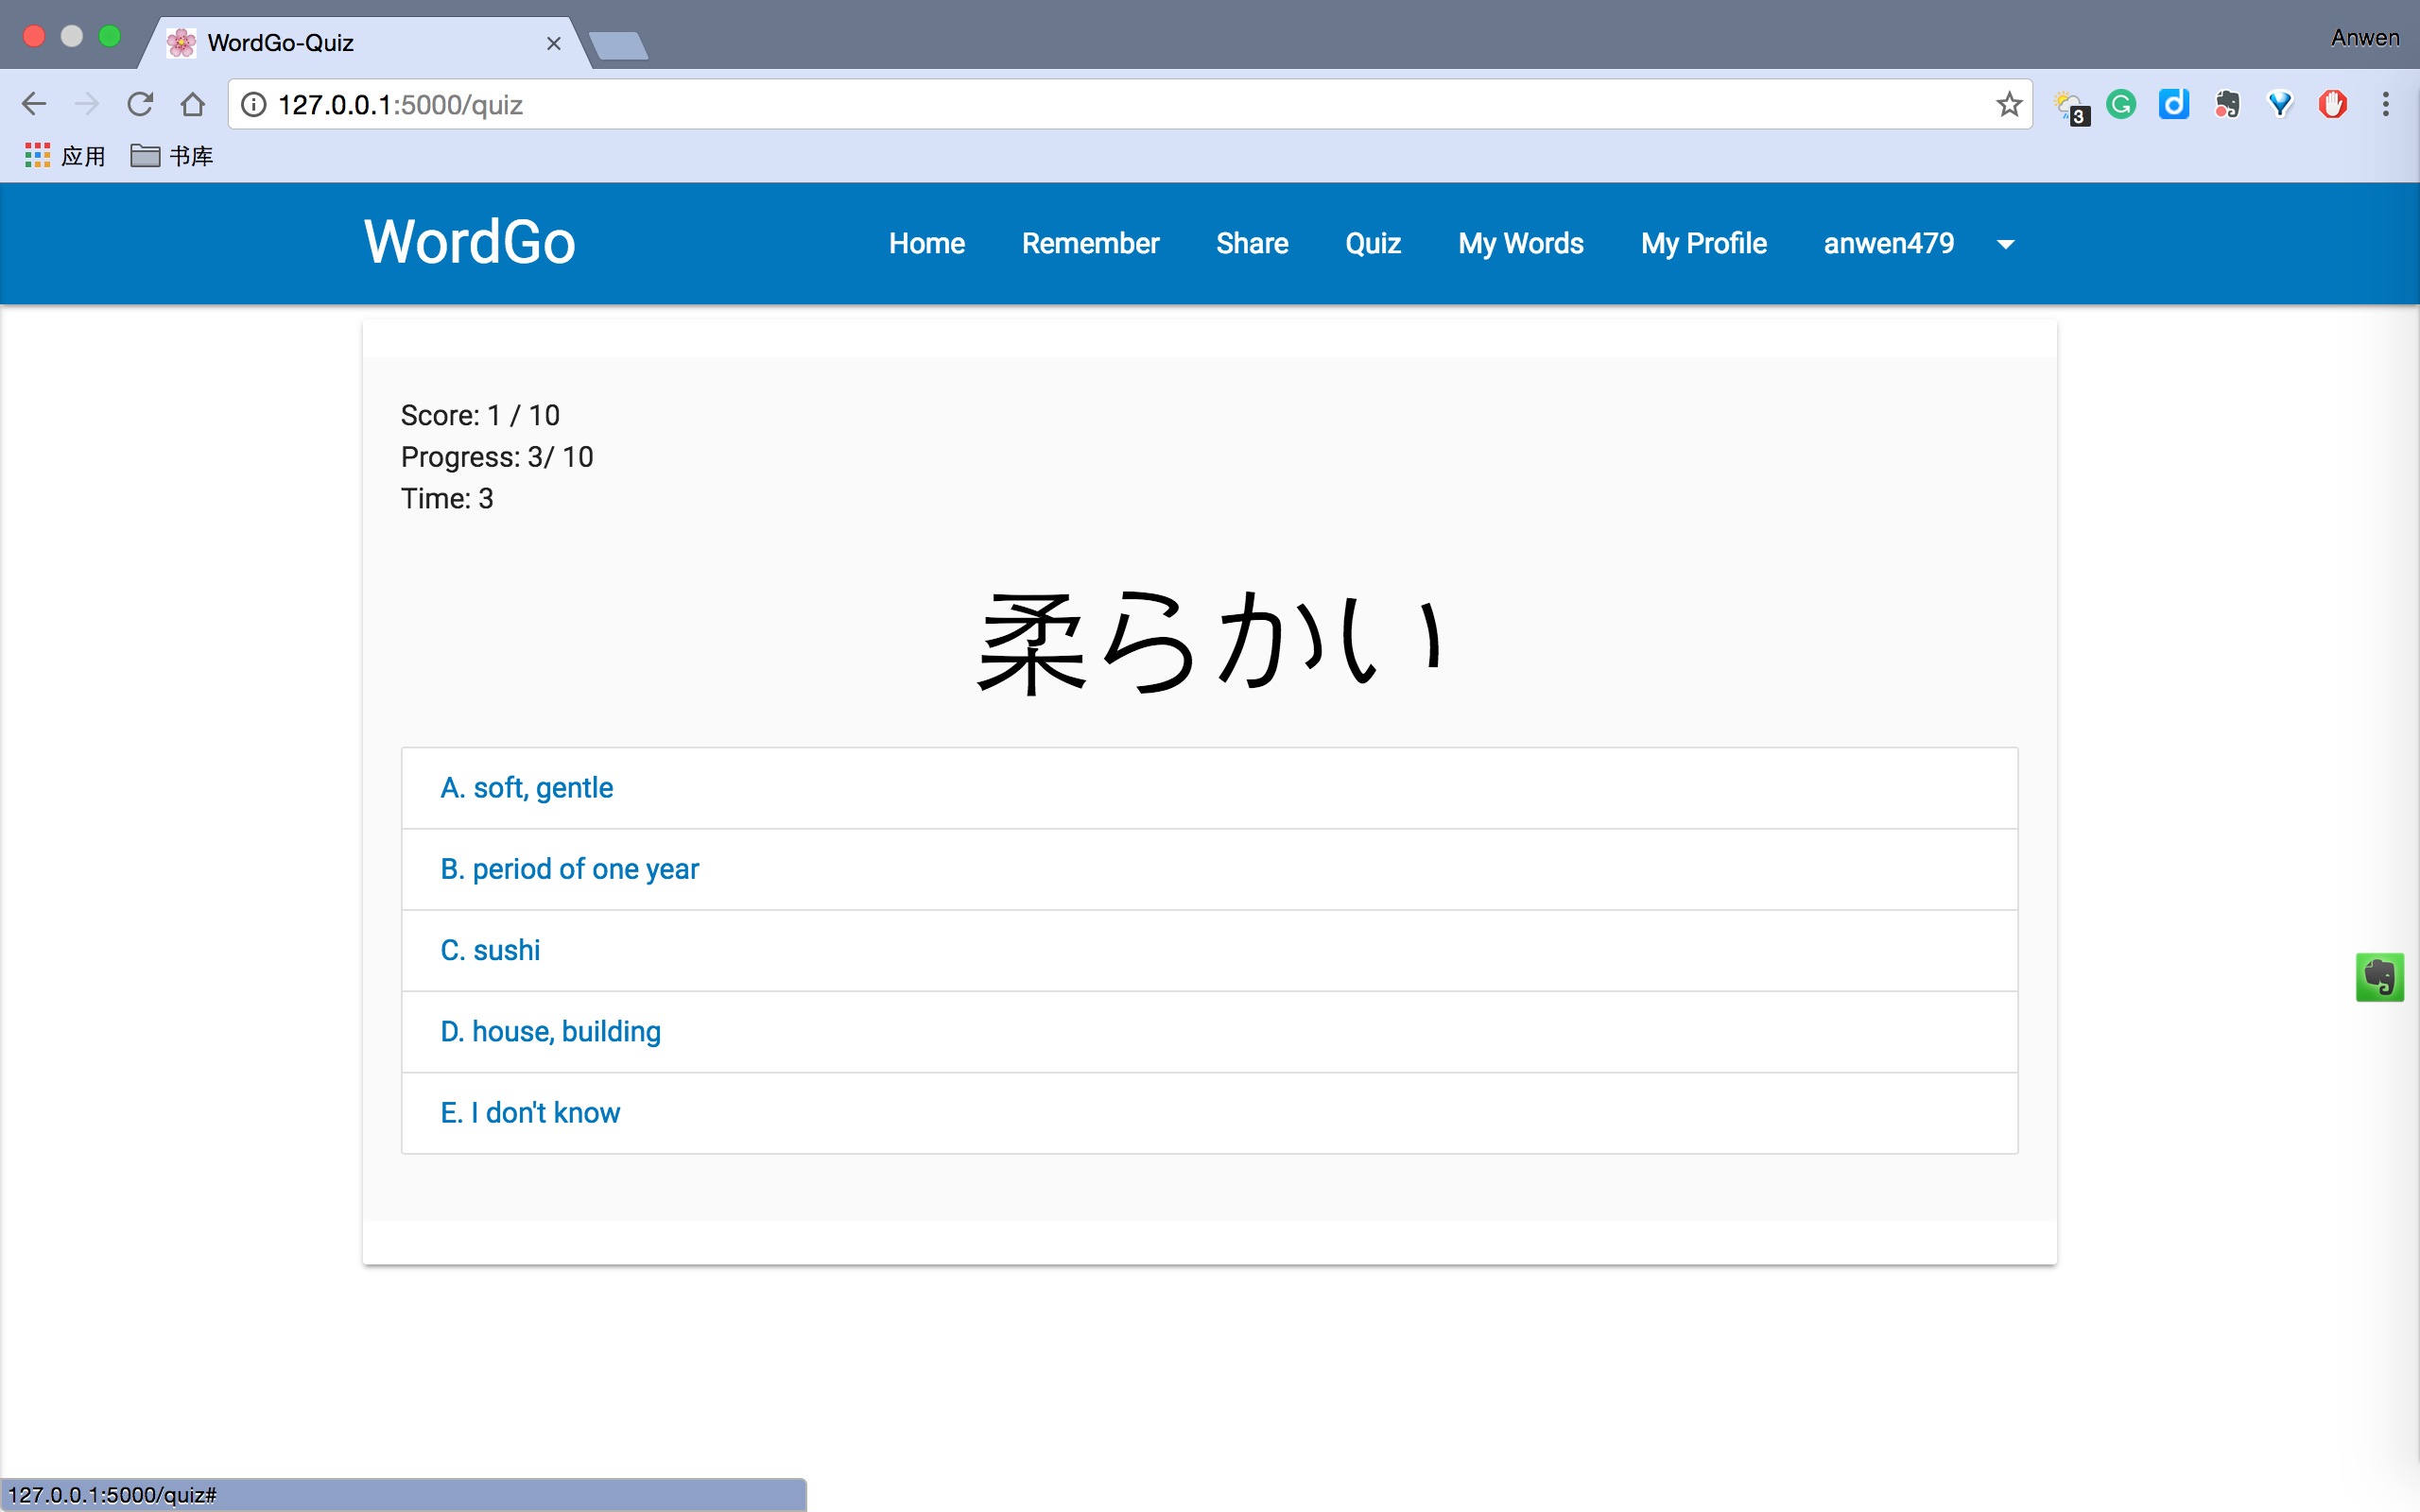2420x1512 pixels.
Task: Choose option C. sushi
Action: (x=490, y=950)
